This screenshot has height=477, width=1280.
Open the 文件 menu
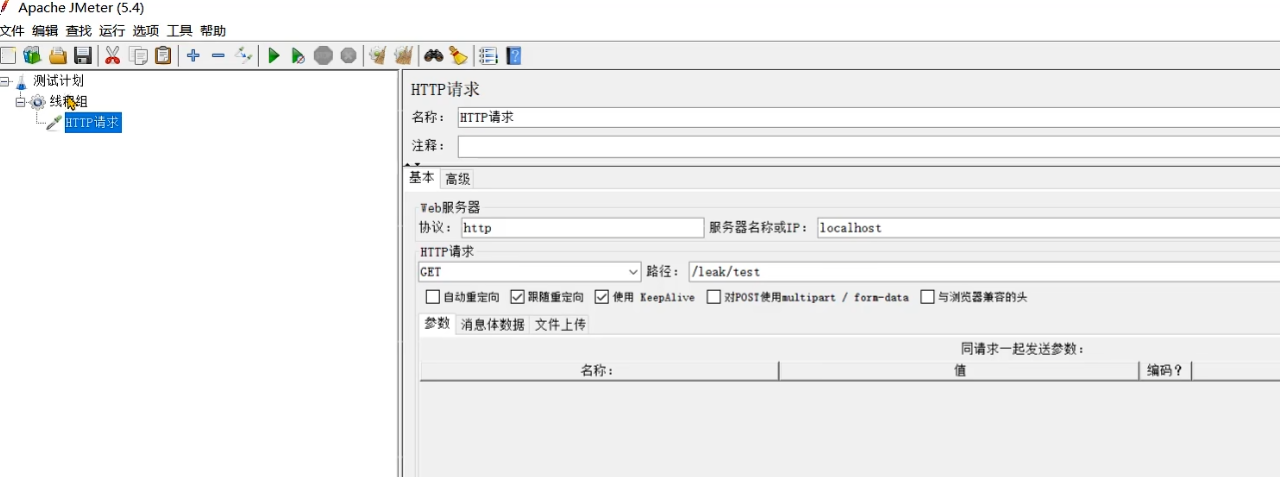tap(12, 31)
